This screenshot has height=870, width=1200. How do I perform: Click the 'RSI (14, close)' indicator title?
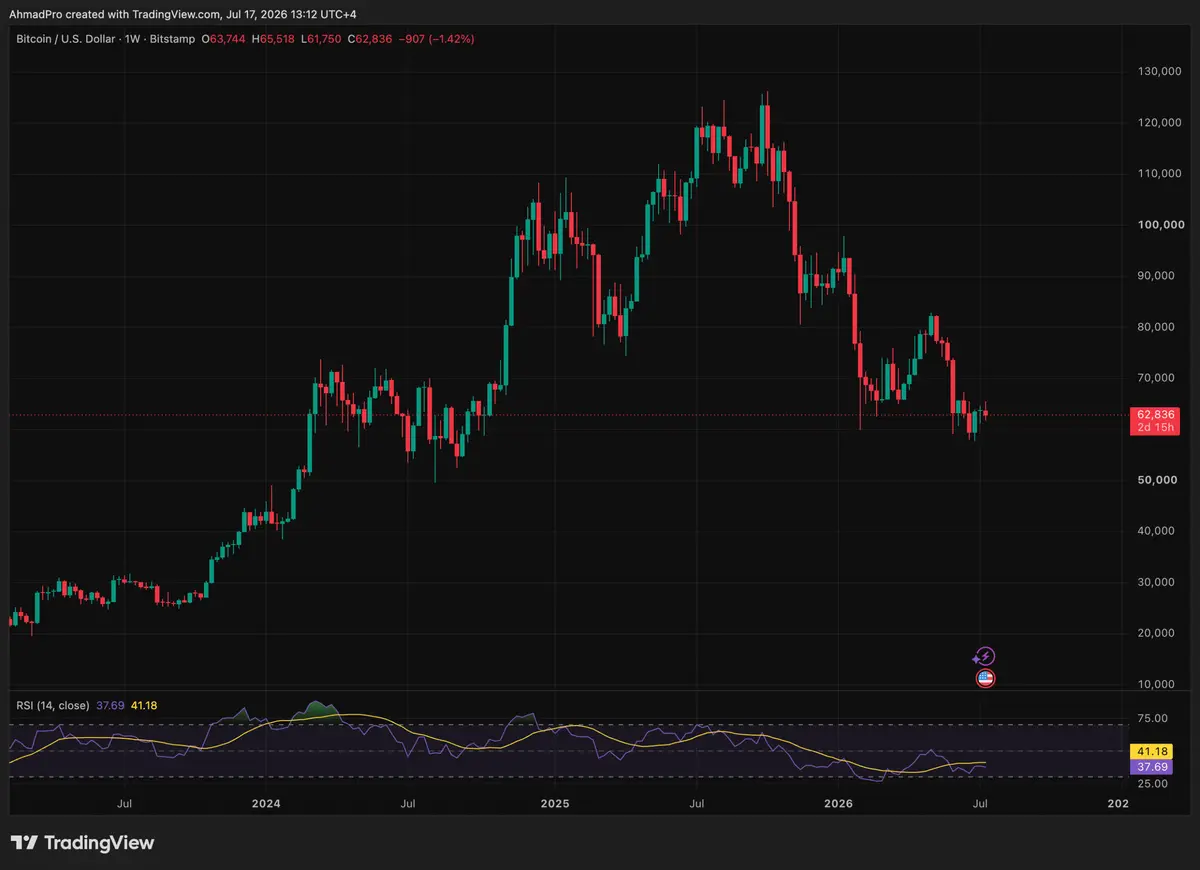(x=52, y=705)
